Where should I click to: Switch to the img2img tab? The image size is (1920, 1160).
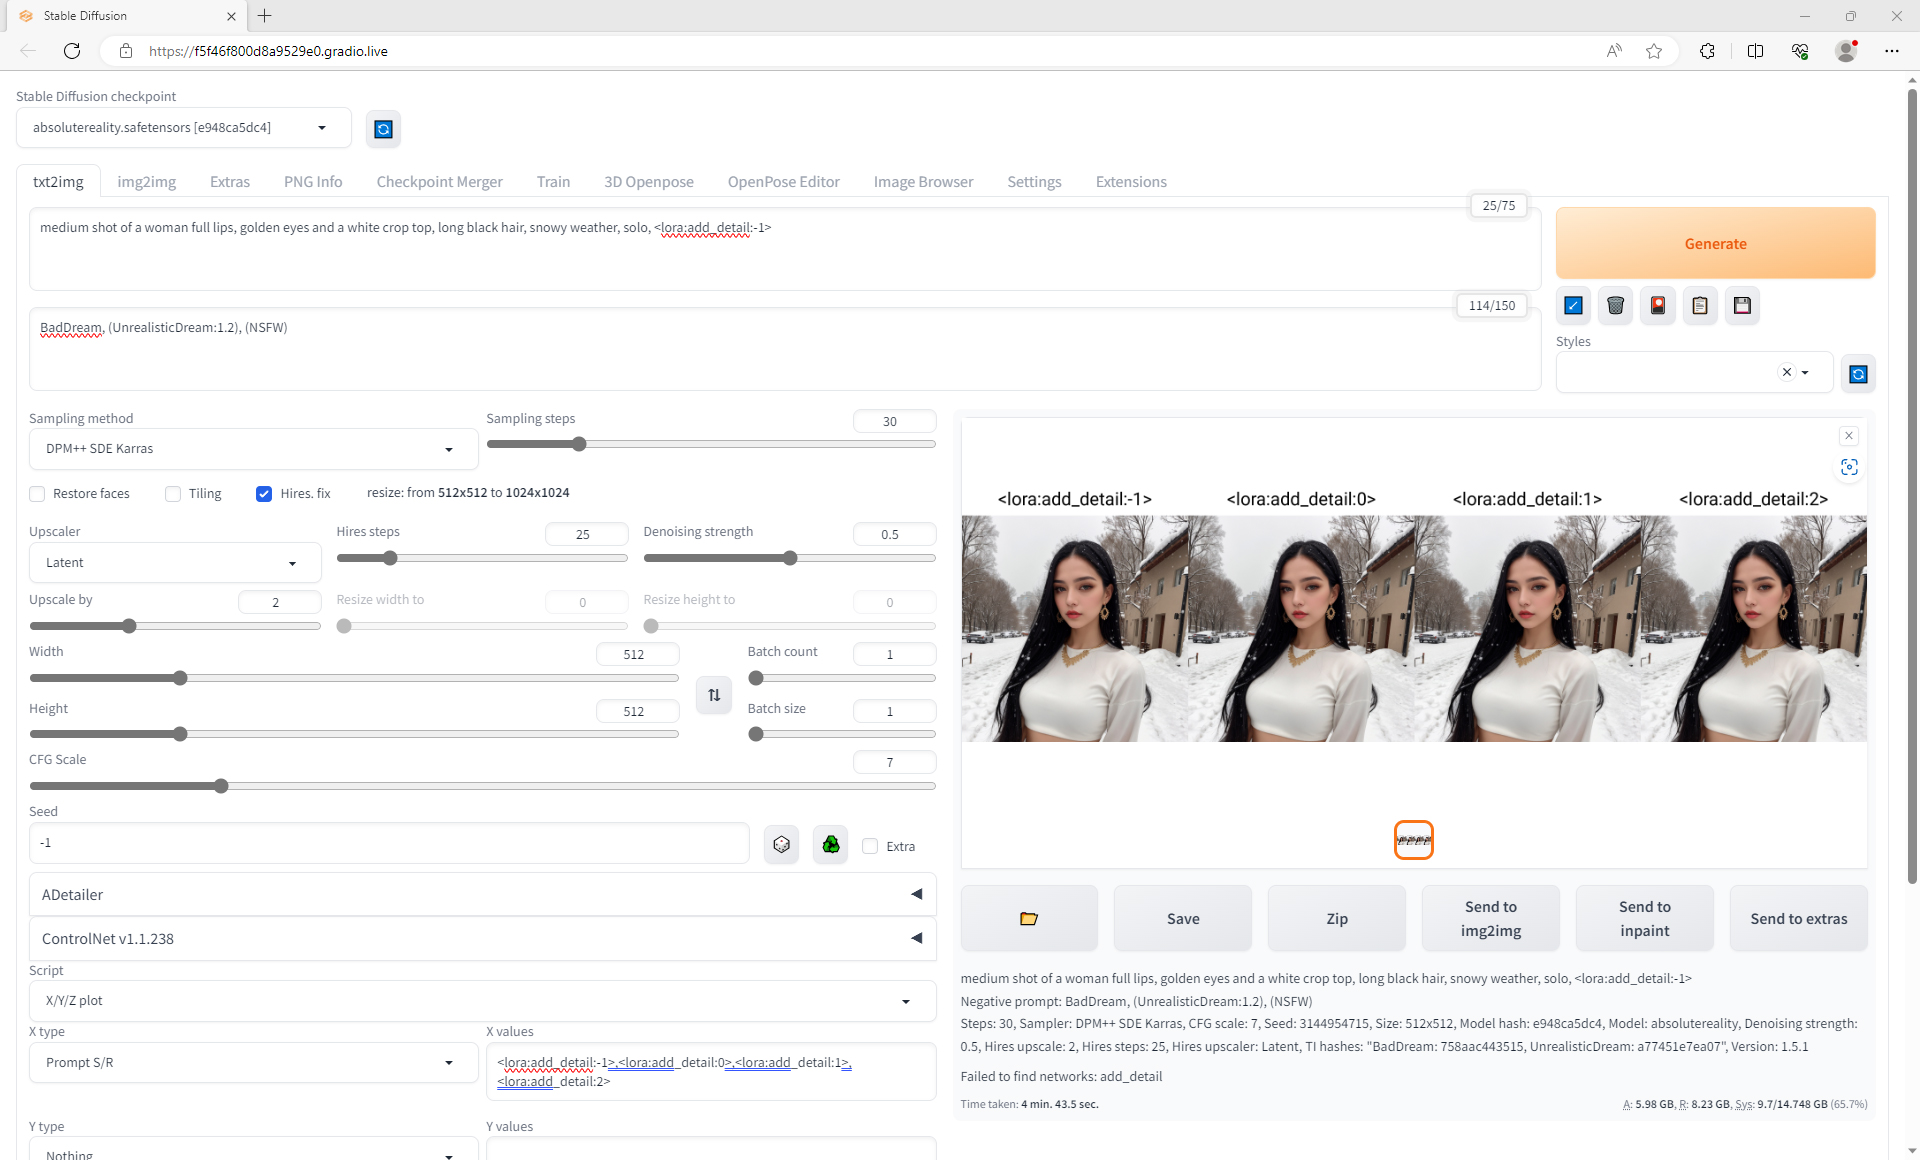point(146,182)
